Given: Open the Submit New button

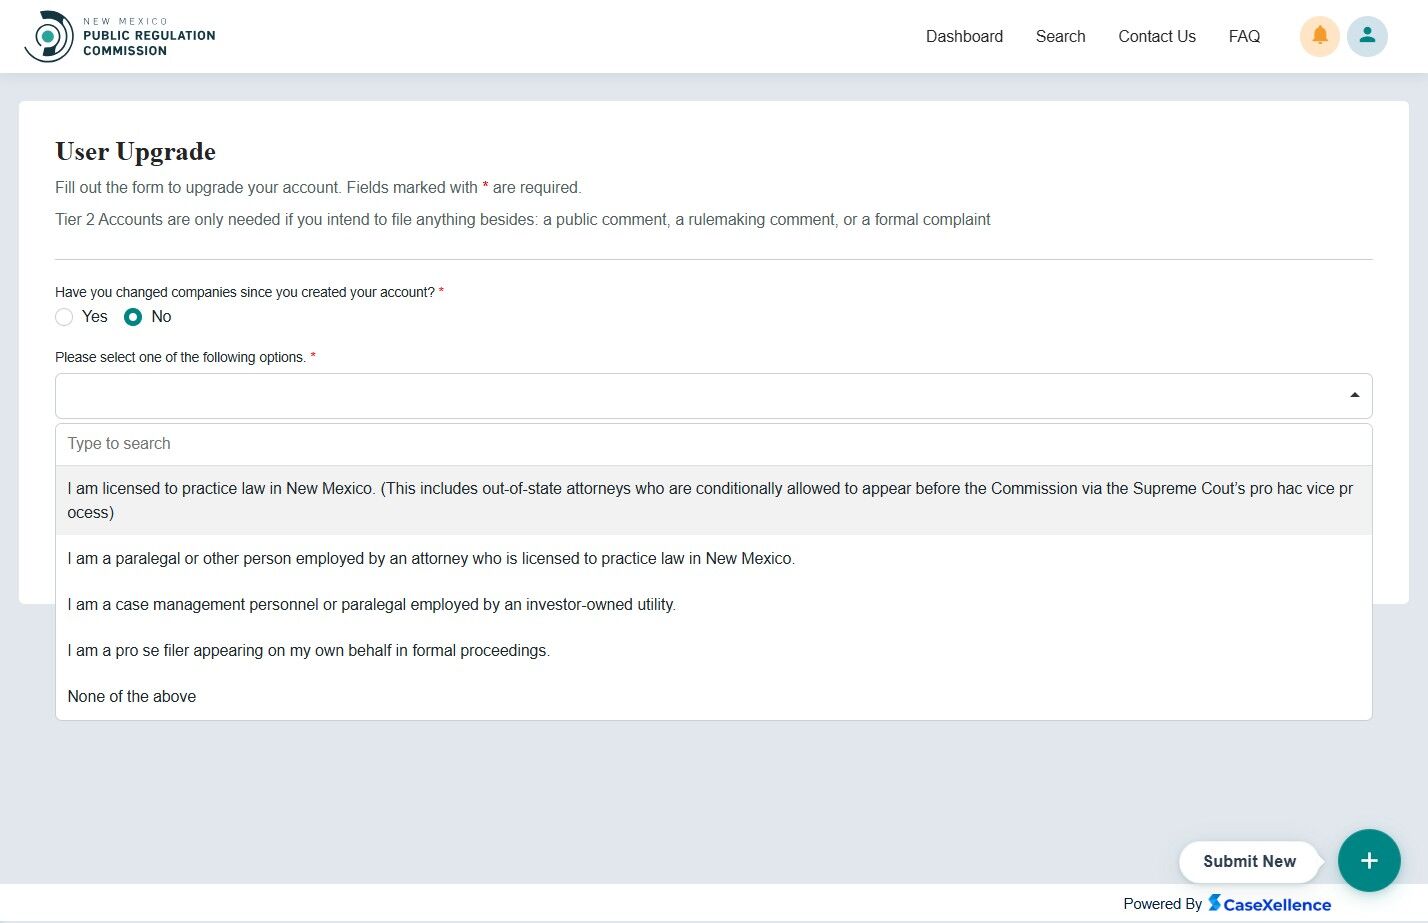Looking at the screenshot, I should coord(1249,861).
